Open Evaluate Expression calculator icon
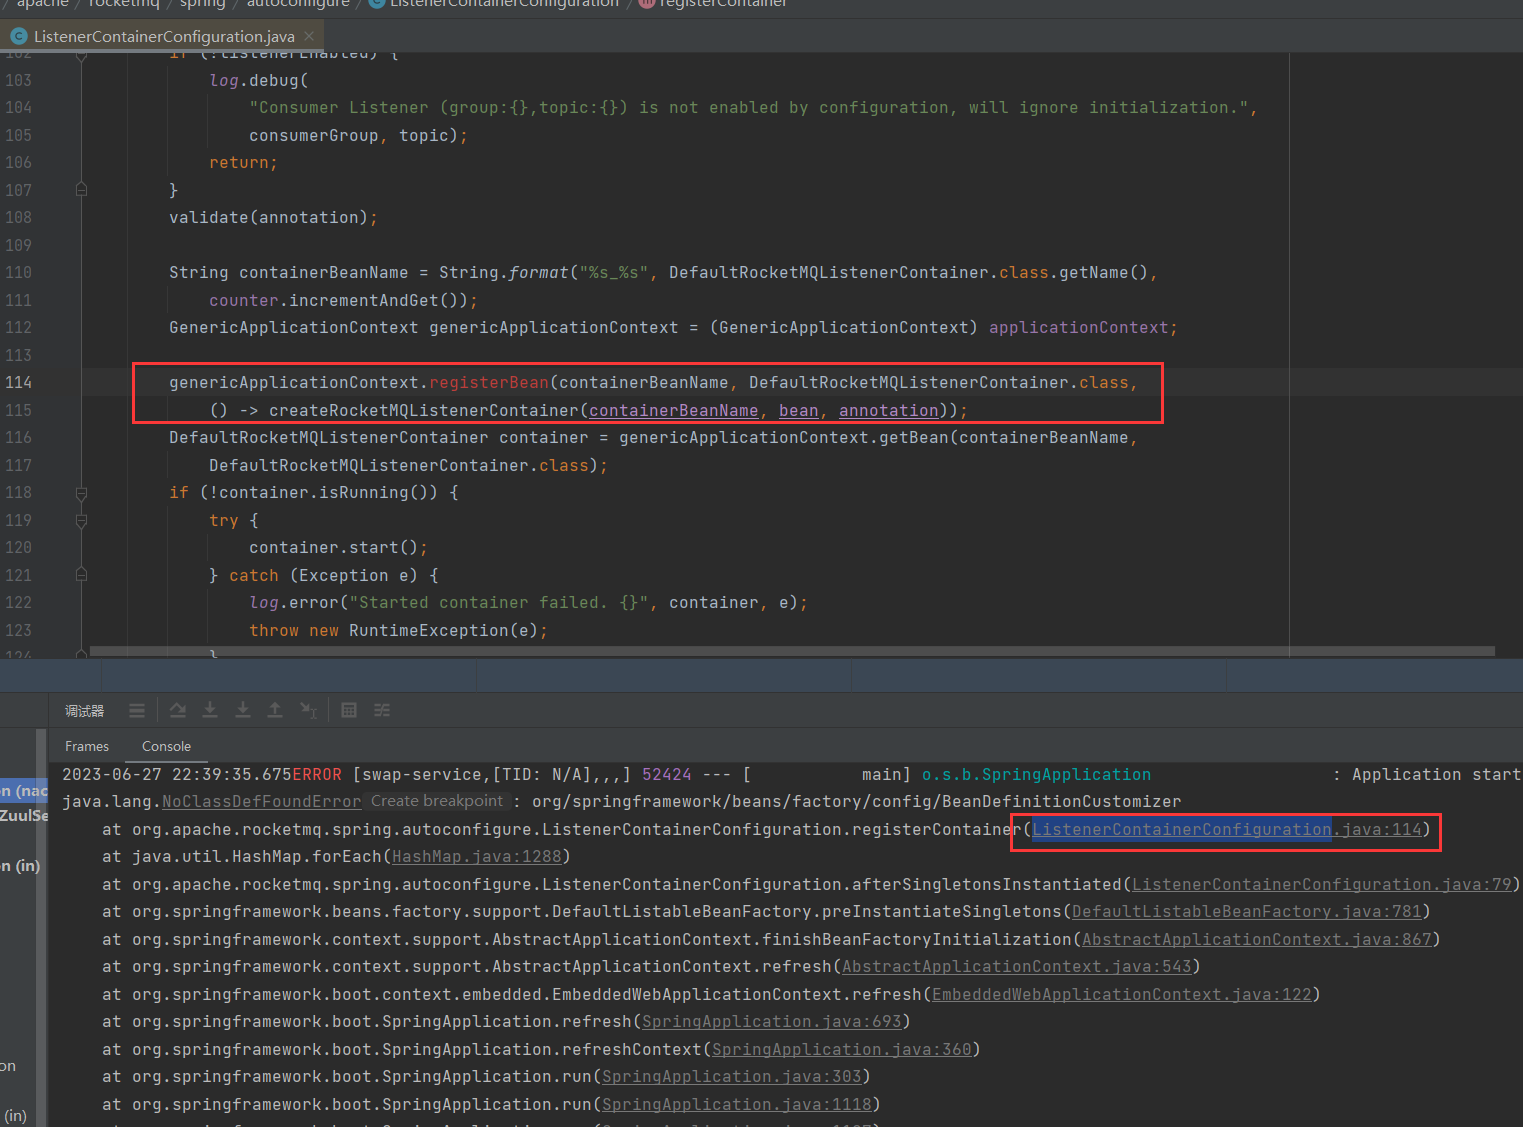1523x1127 pixels. coord(349,710)
